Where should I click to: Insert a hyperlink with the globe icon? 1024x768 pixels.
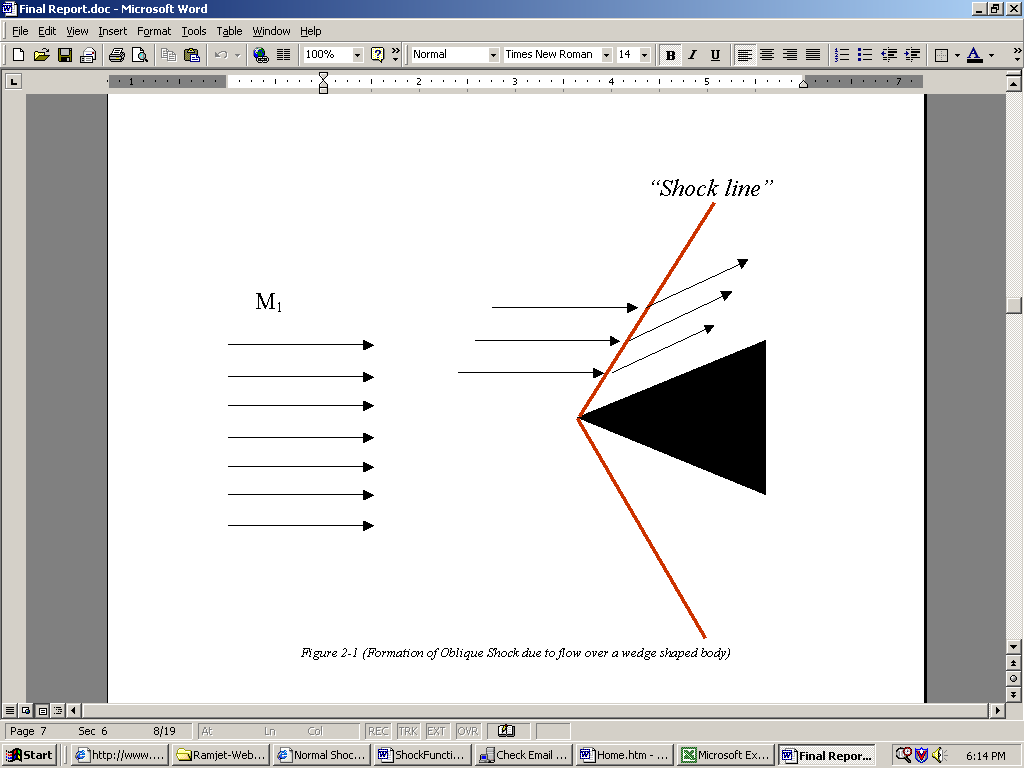tap(261, 55)
